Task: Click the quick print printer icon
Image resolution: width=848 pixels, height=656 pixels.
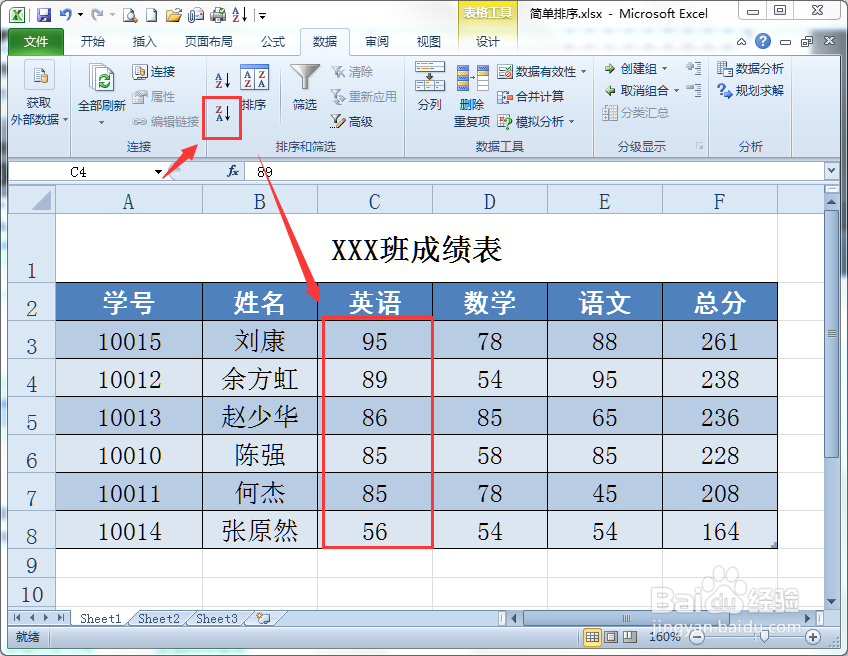Action: pos(218,15)
